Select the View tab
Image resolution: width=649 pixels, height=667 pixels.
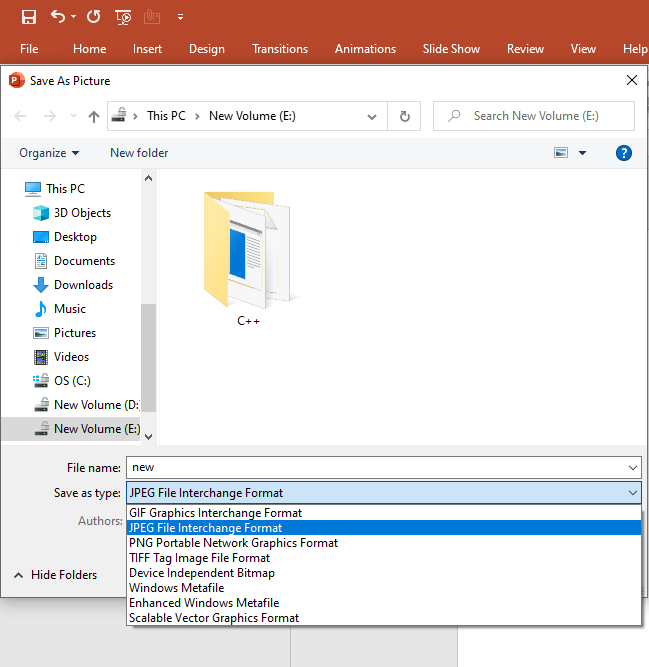[x=583, y=49]
